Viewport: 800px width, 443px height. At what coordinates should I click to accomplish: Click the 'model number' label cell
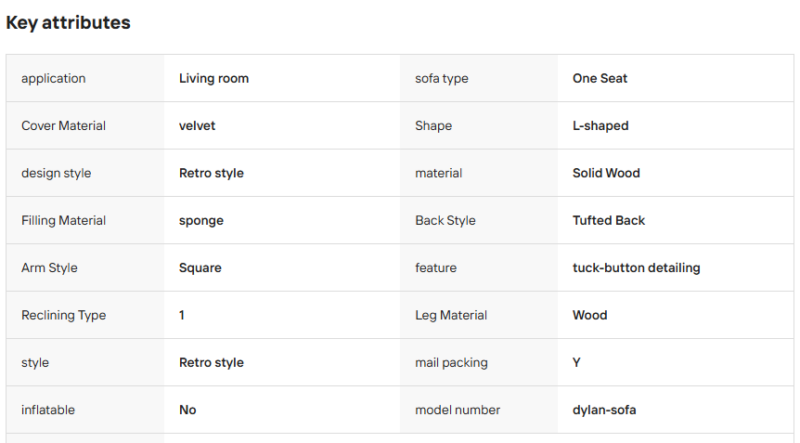click(x=479, y=410)
